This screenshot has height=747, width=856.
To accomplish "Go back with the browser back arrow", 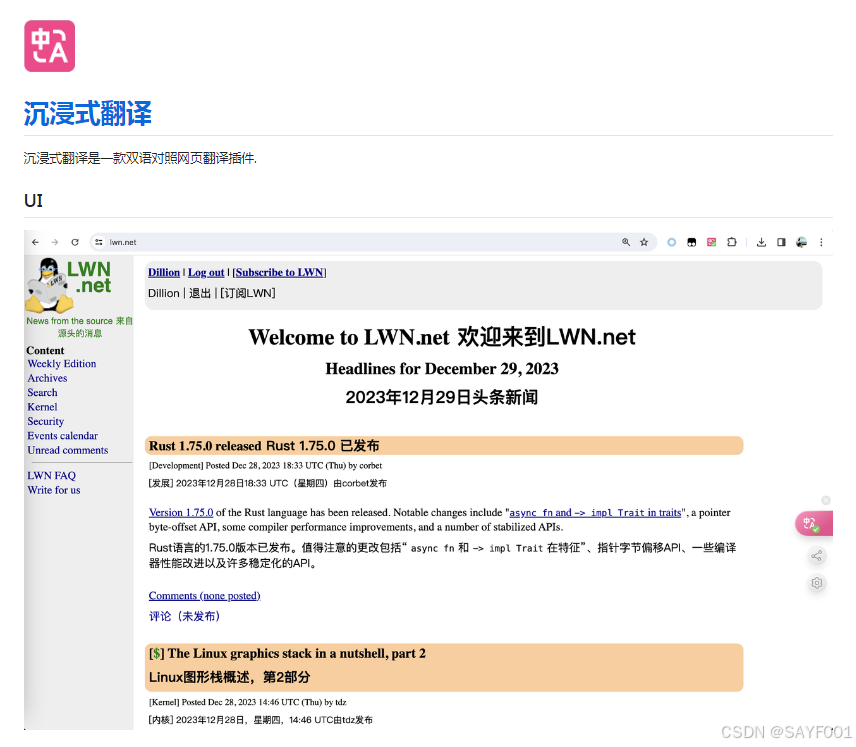I will pos(35,242).
